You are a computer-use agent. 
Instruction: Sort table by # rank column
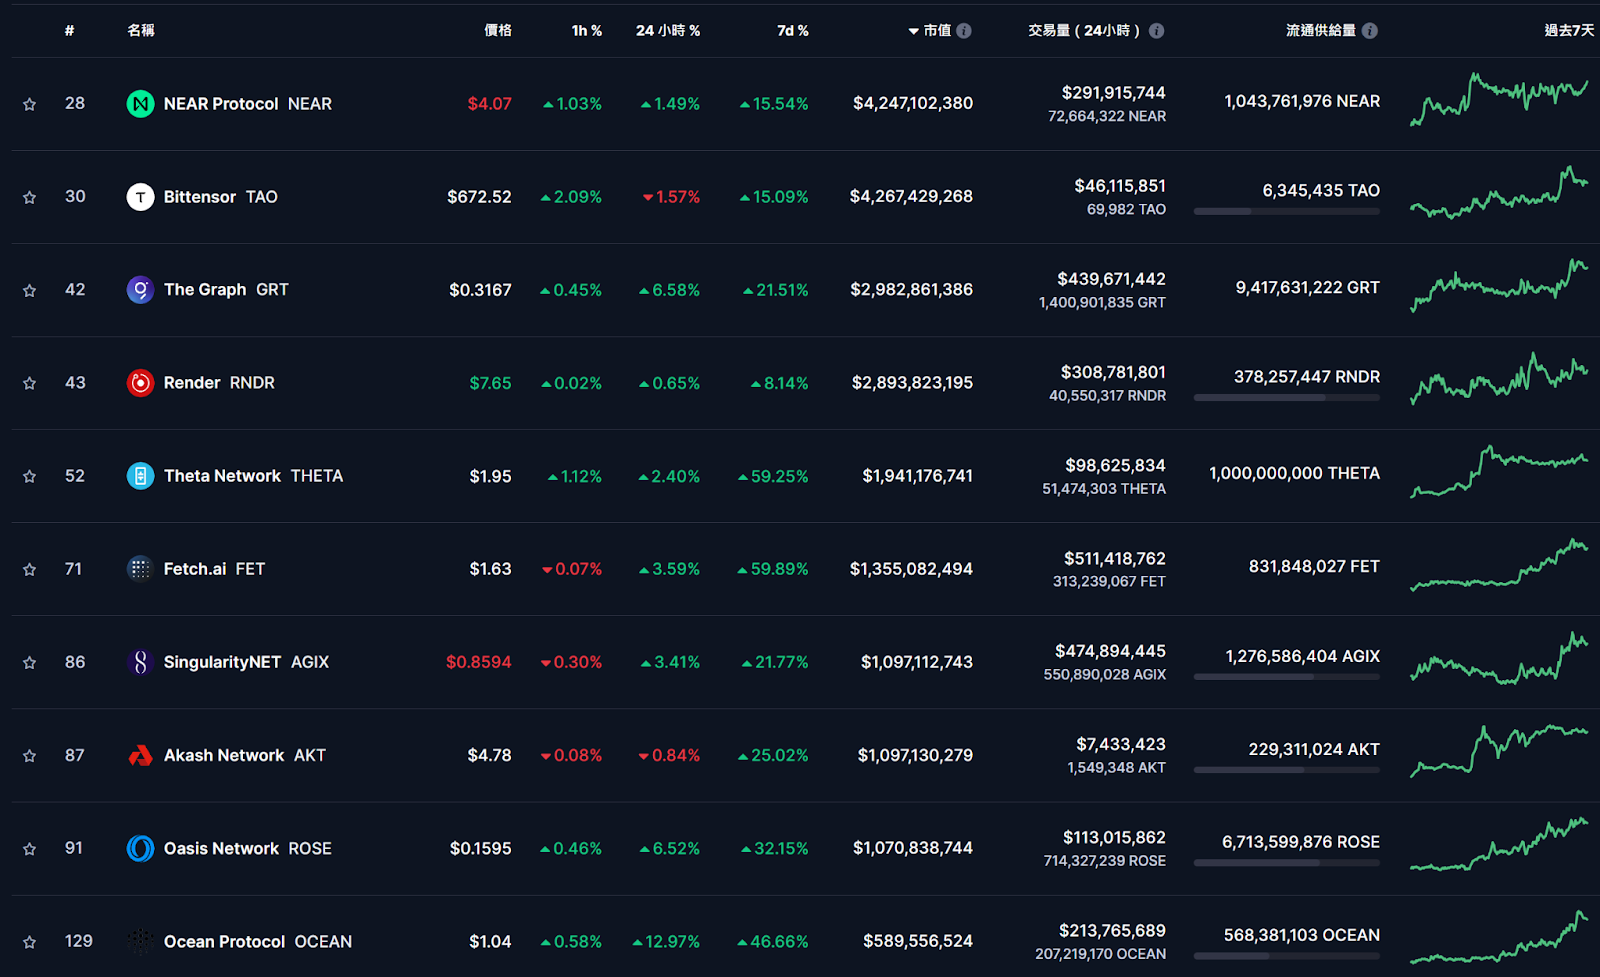point(69,31)
